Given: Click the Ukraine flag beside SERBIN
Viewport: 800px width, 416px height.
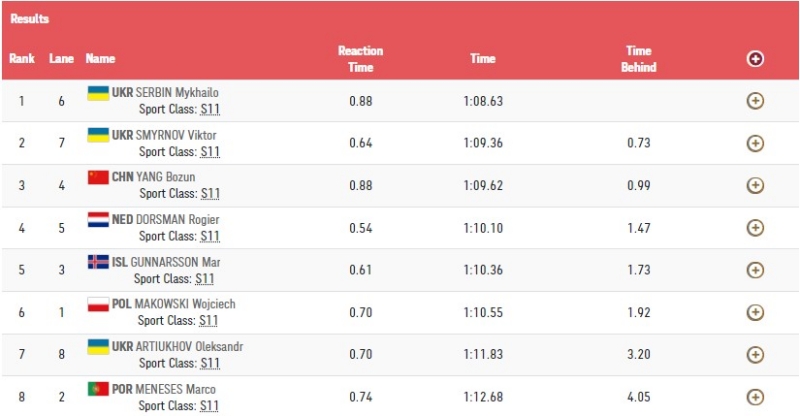Looking at the screenshot, I should [98, 93].
